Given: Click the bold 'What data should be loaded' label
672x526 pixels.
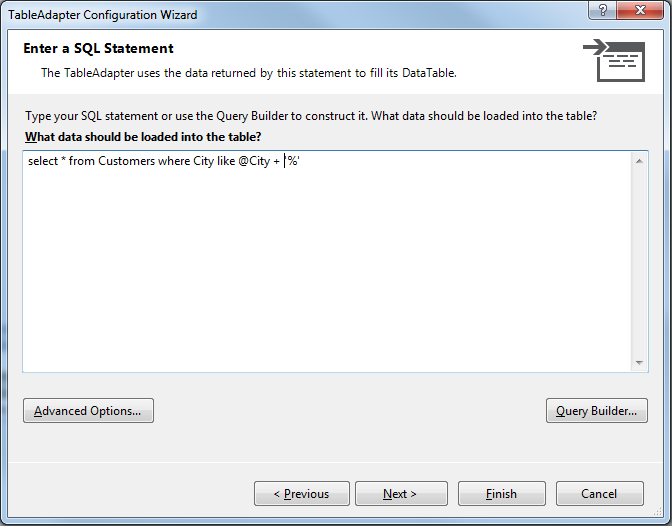Looking at the screenshot, I should coord(143,137).
